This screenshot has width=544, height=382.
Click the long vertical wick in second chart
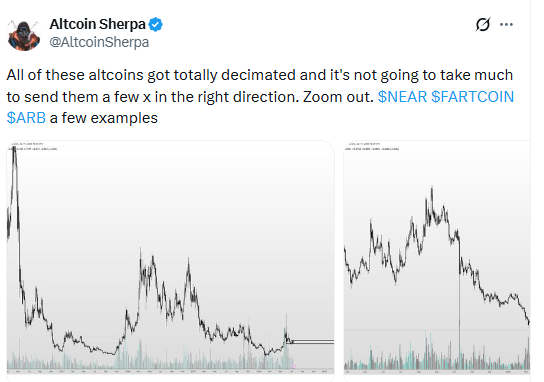(460, 302)
